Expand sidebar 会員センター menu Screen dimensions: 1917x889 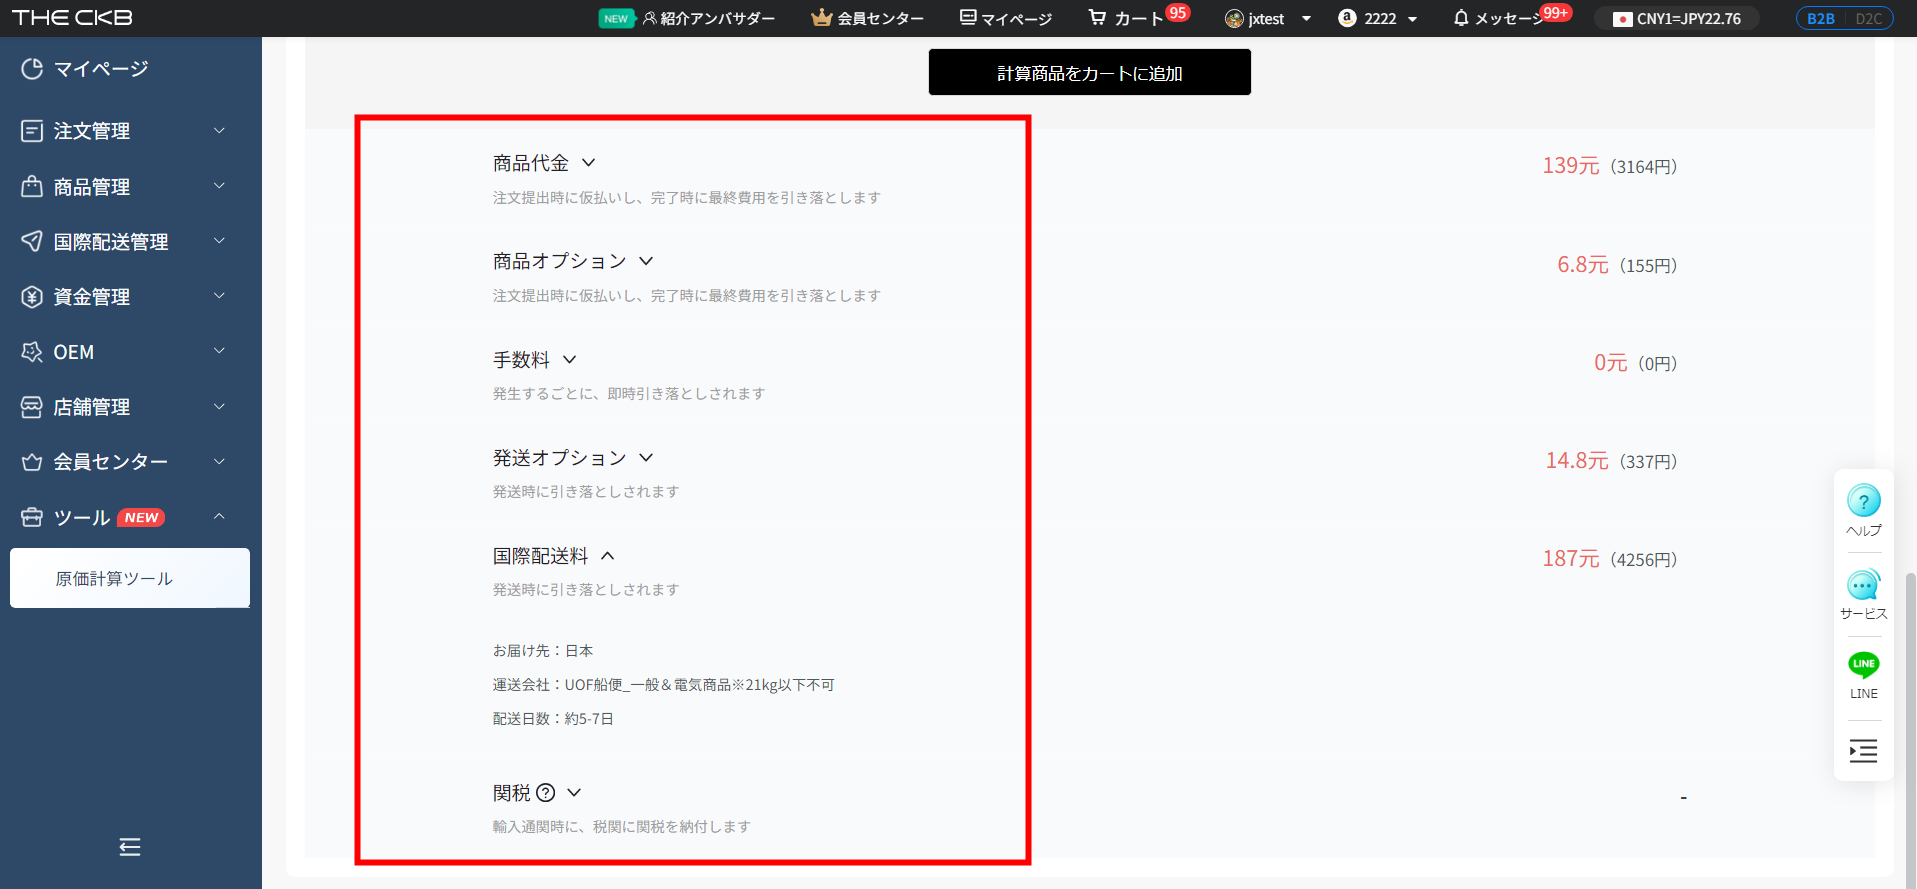(x=130, y=461)
